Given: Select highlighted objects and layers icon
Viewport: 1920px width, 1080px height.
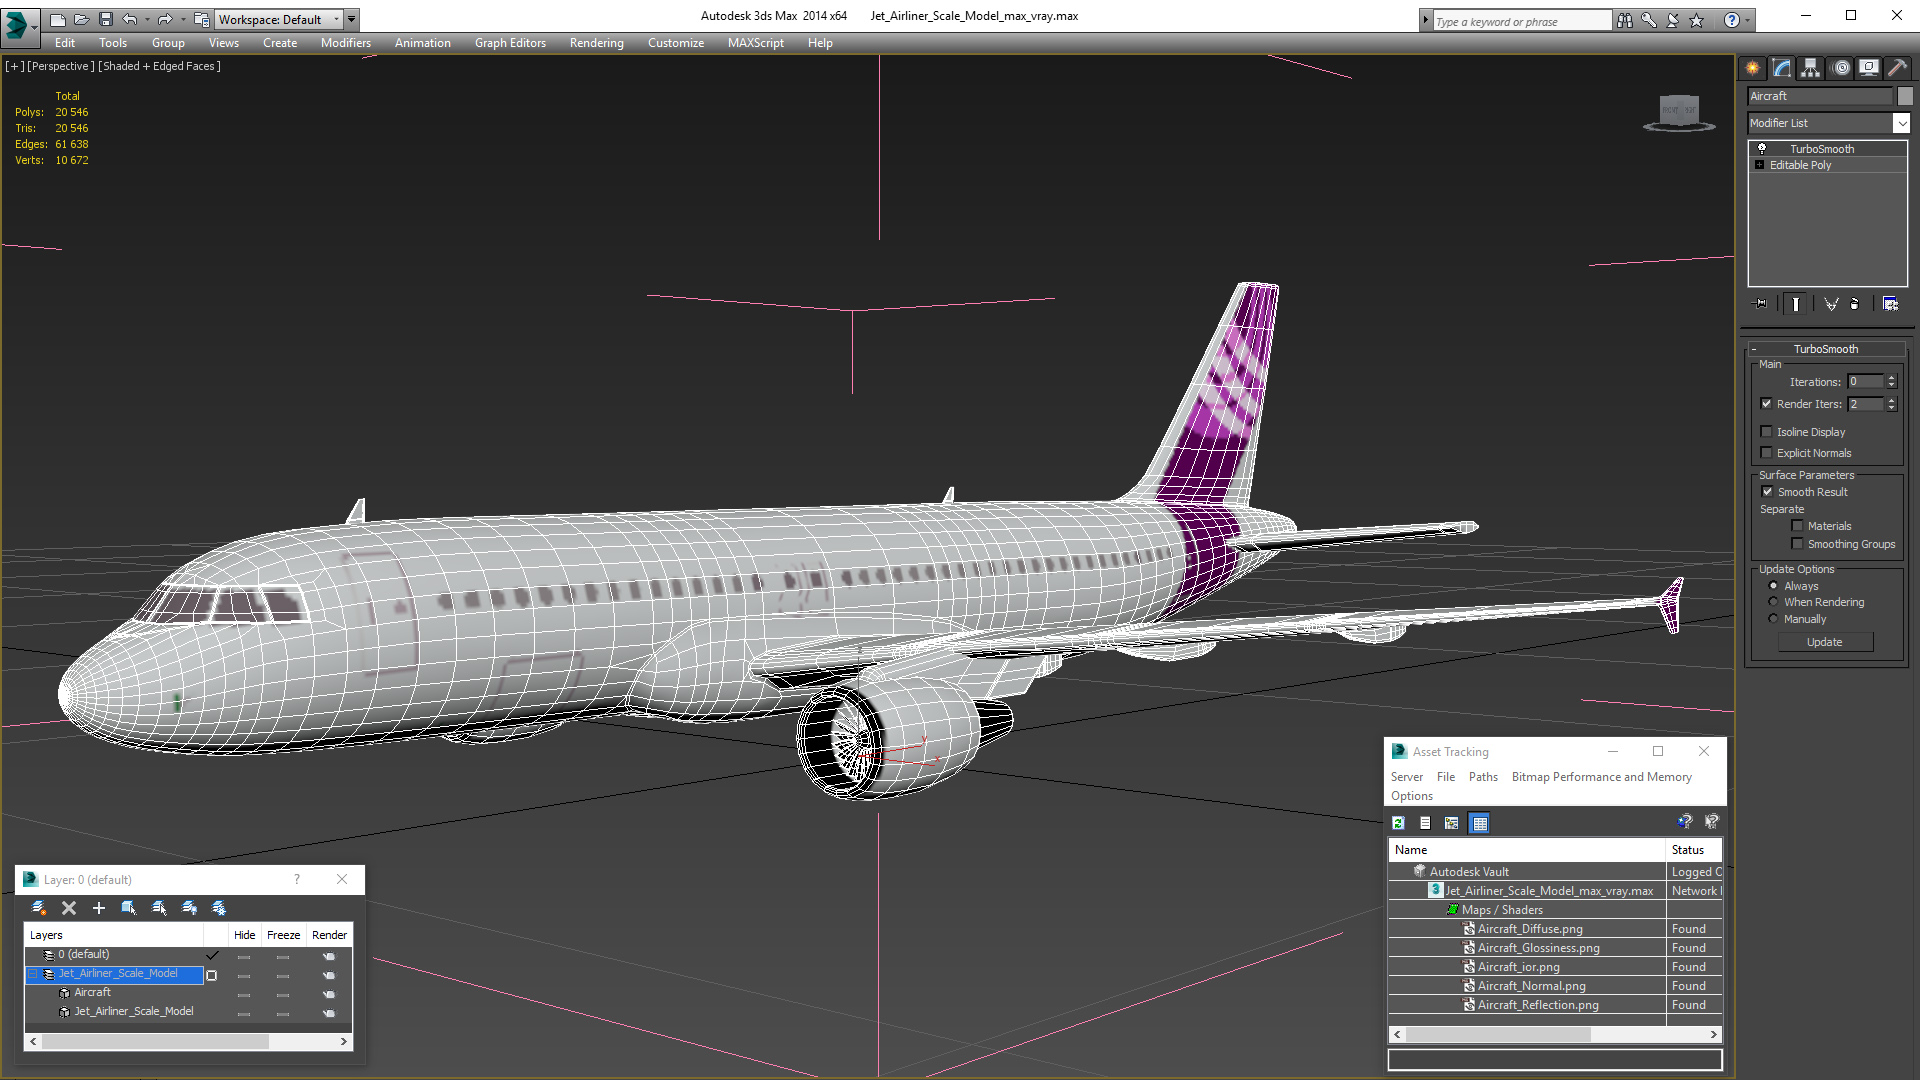Looking at the screenshot, I should [x=129, y=908].
